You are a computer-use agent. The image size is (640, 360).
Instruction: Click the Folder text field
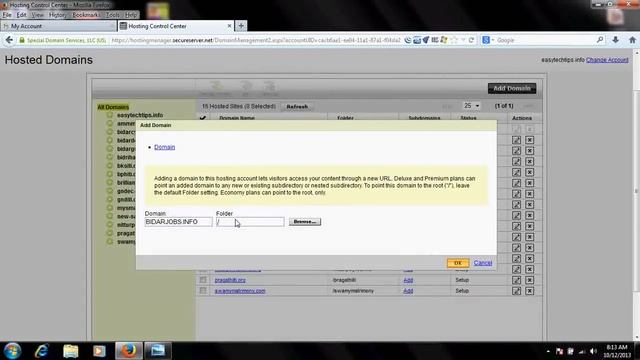pos(250,222)
